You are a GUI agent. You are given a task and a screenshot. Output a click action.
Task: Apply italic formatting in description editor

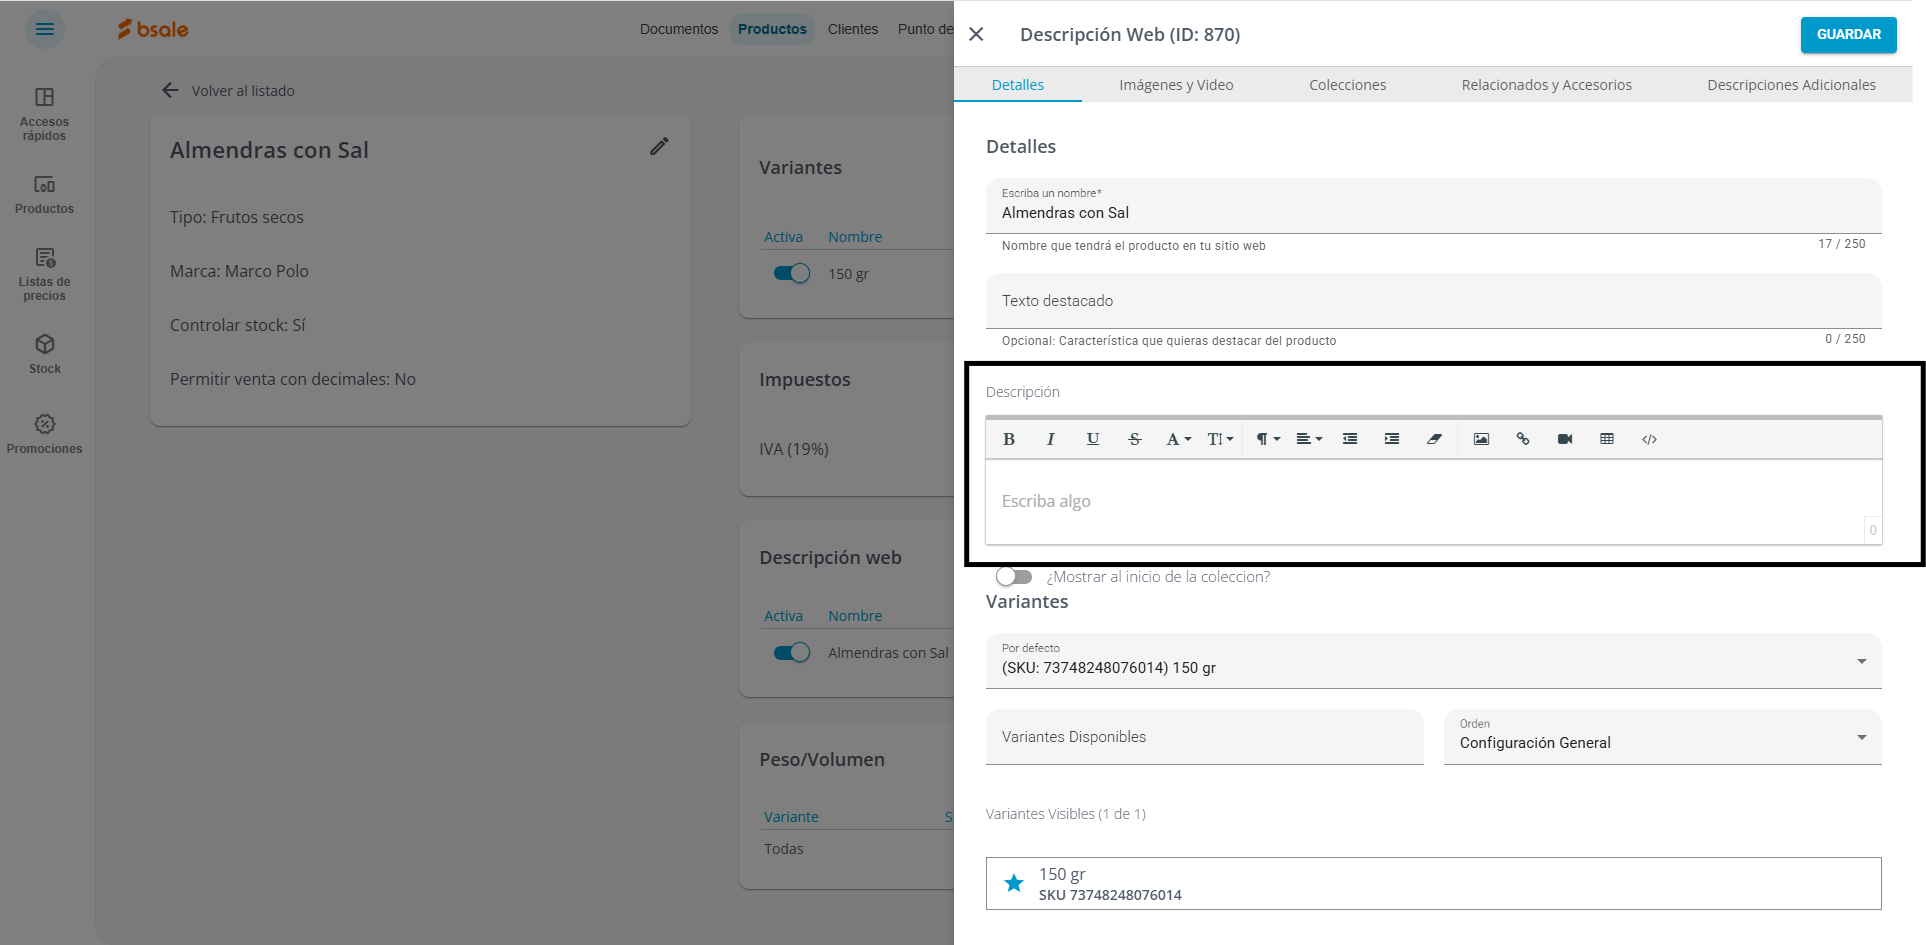[1050, 439]
